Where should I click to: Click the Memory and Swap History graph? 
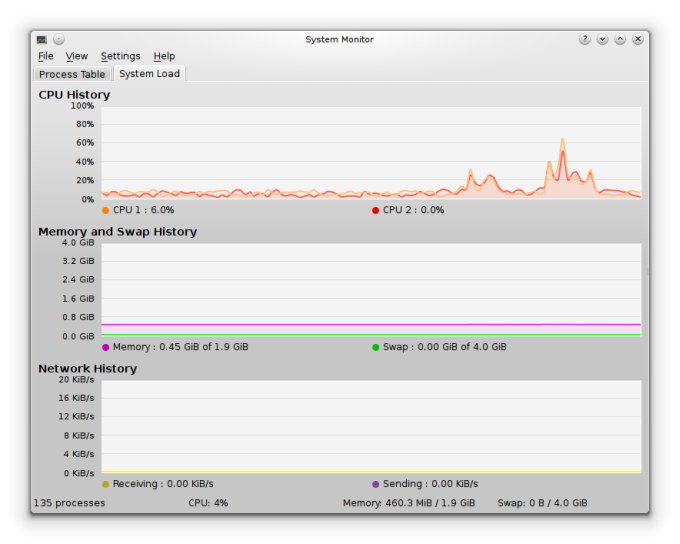[x=371, y=290]
